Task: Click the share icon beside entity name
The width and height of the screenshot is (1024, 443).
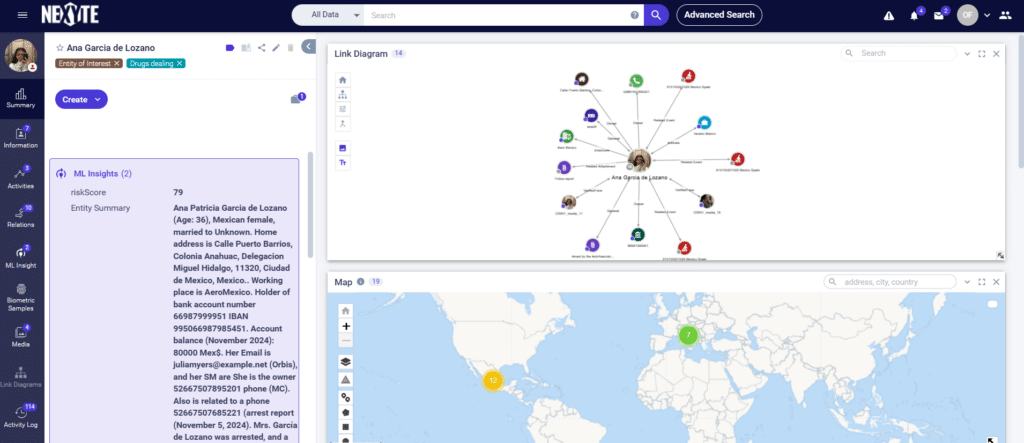Action: click(261, 48)
